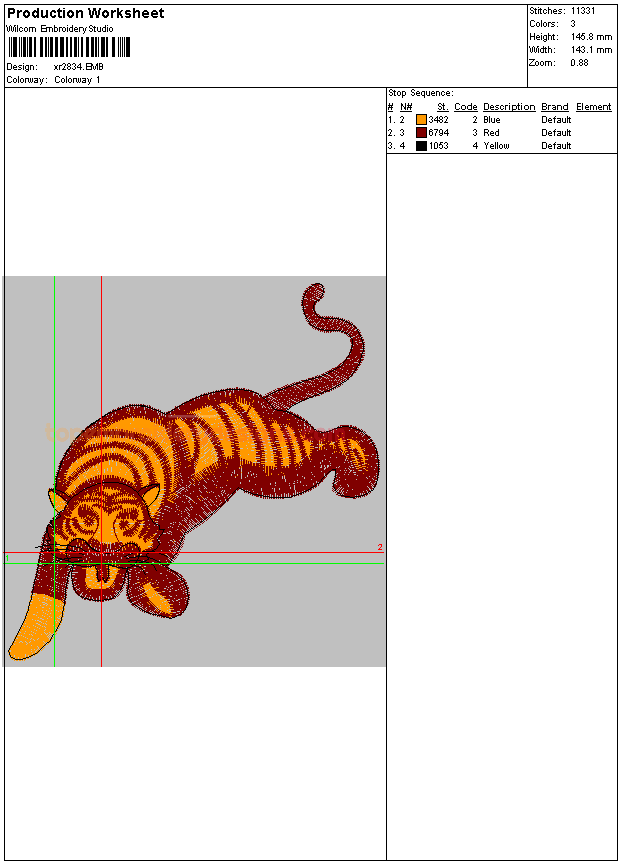This screenshot has width=620, height=861.
Task: Click the 'St.' column header
Action: tap(443, 107)
